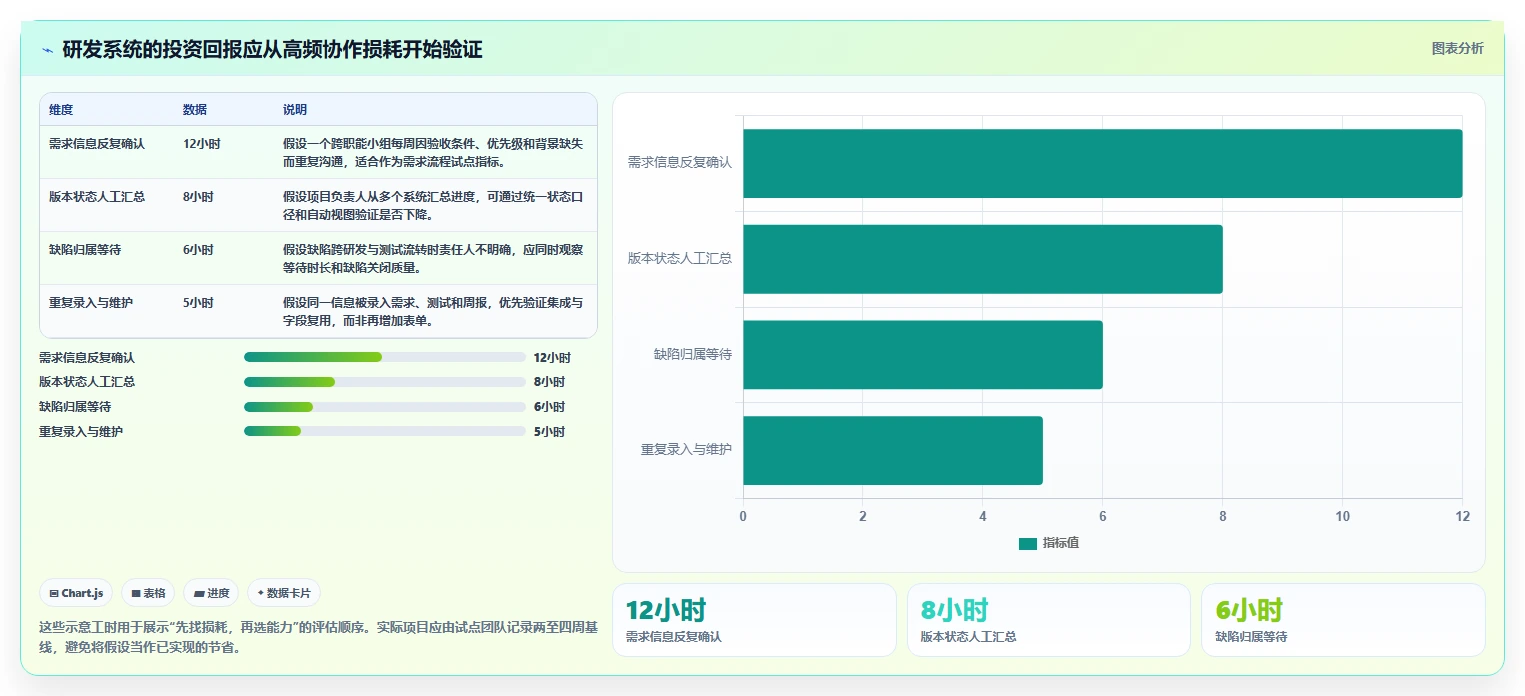
Task: Click the description starting 假设缺陷跨研发
Action: click(433, 259)
